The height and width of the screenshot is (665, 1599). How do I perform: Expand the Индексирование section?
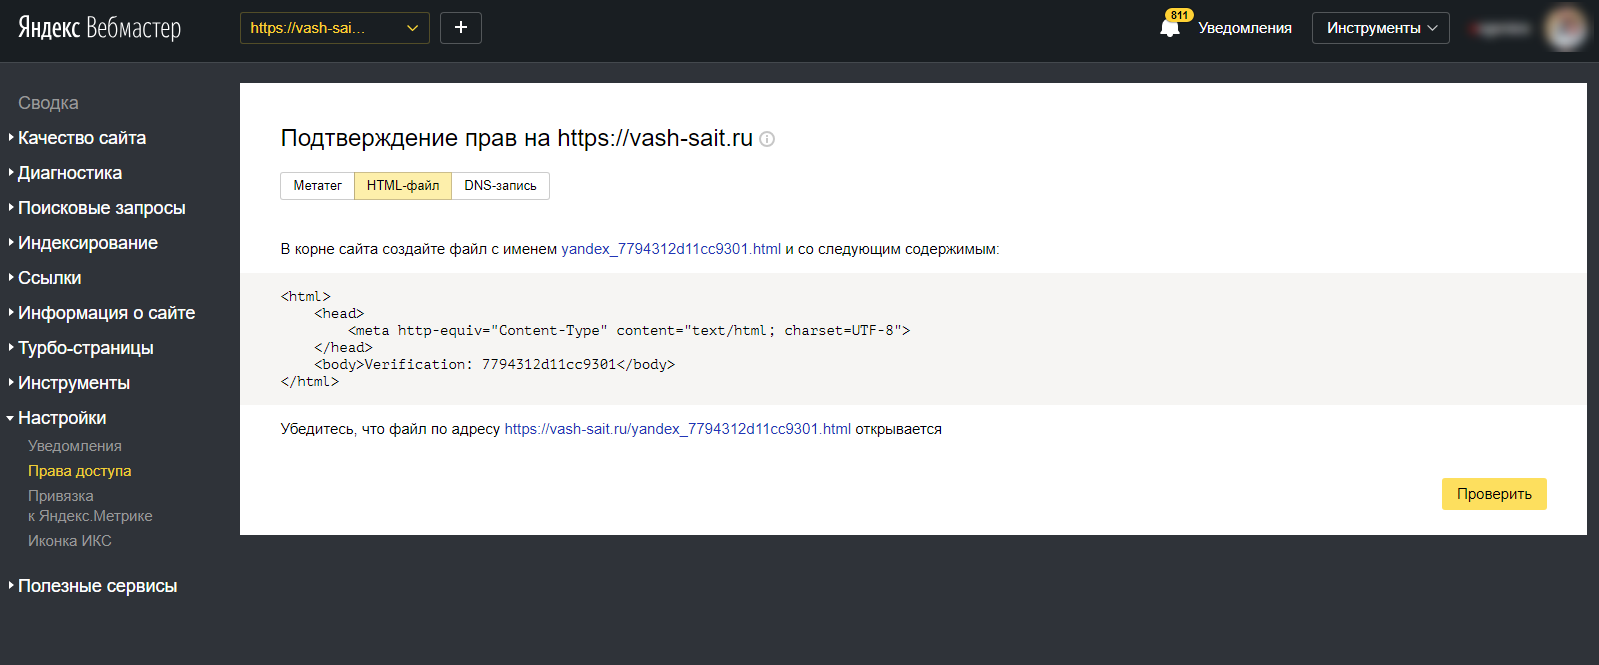88,243
